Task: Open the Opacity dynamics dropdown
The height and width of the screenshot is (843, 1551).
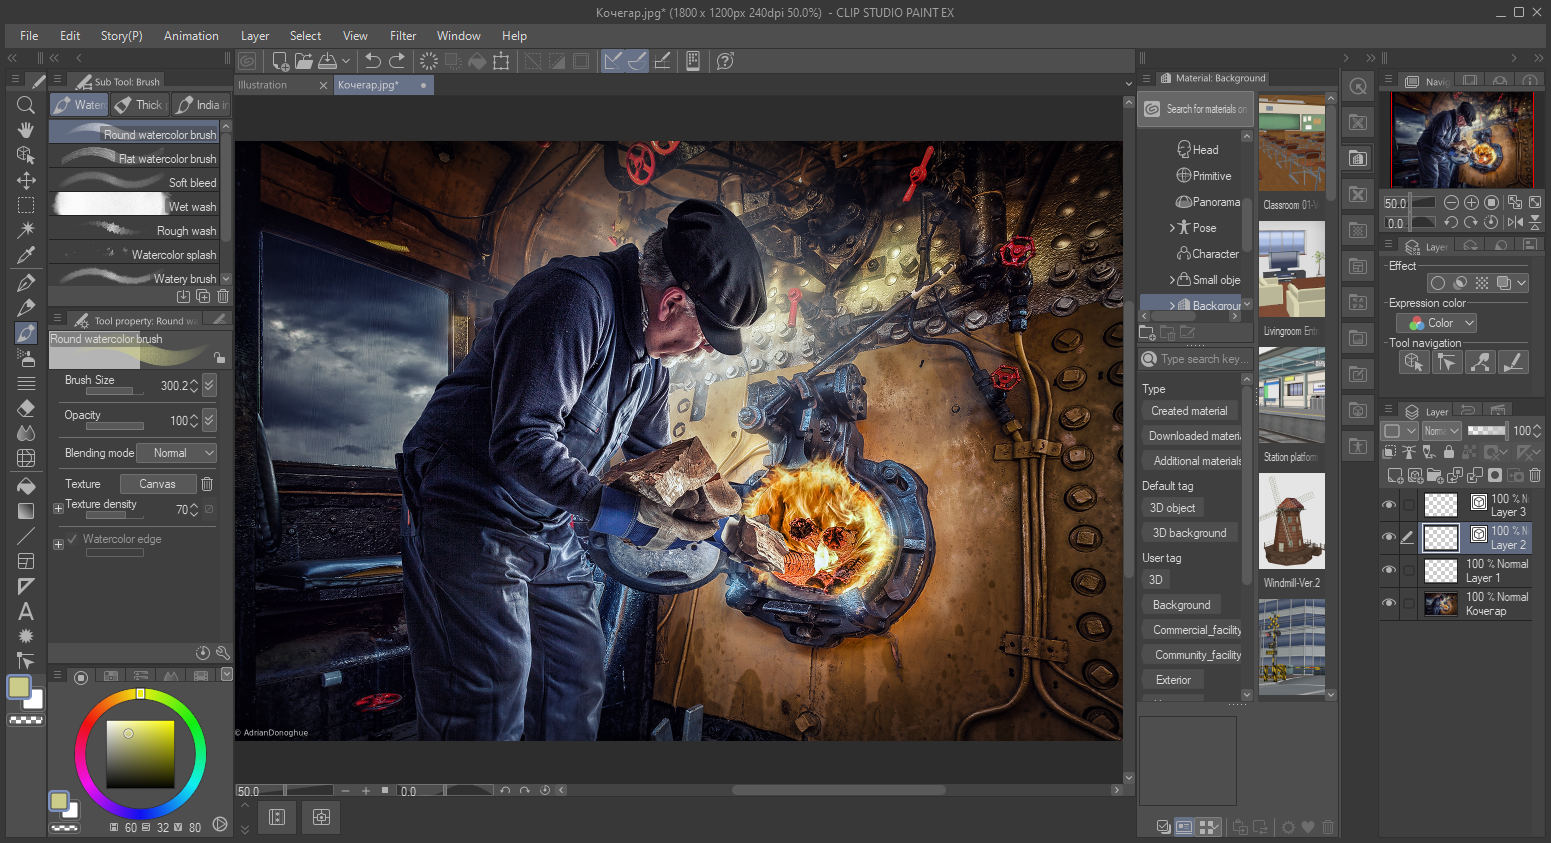Action: tap(209, 420)
